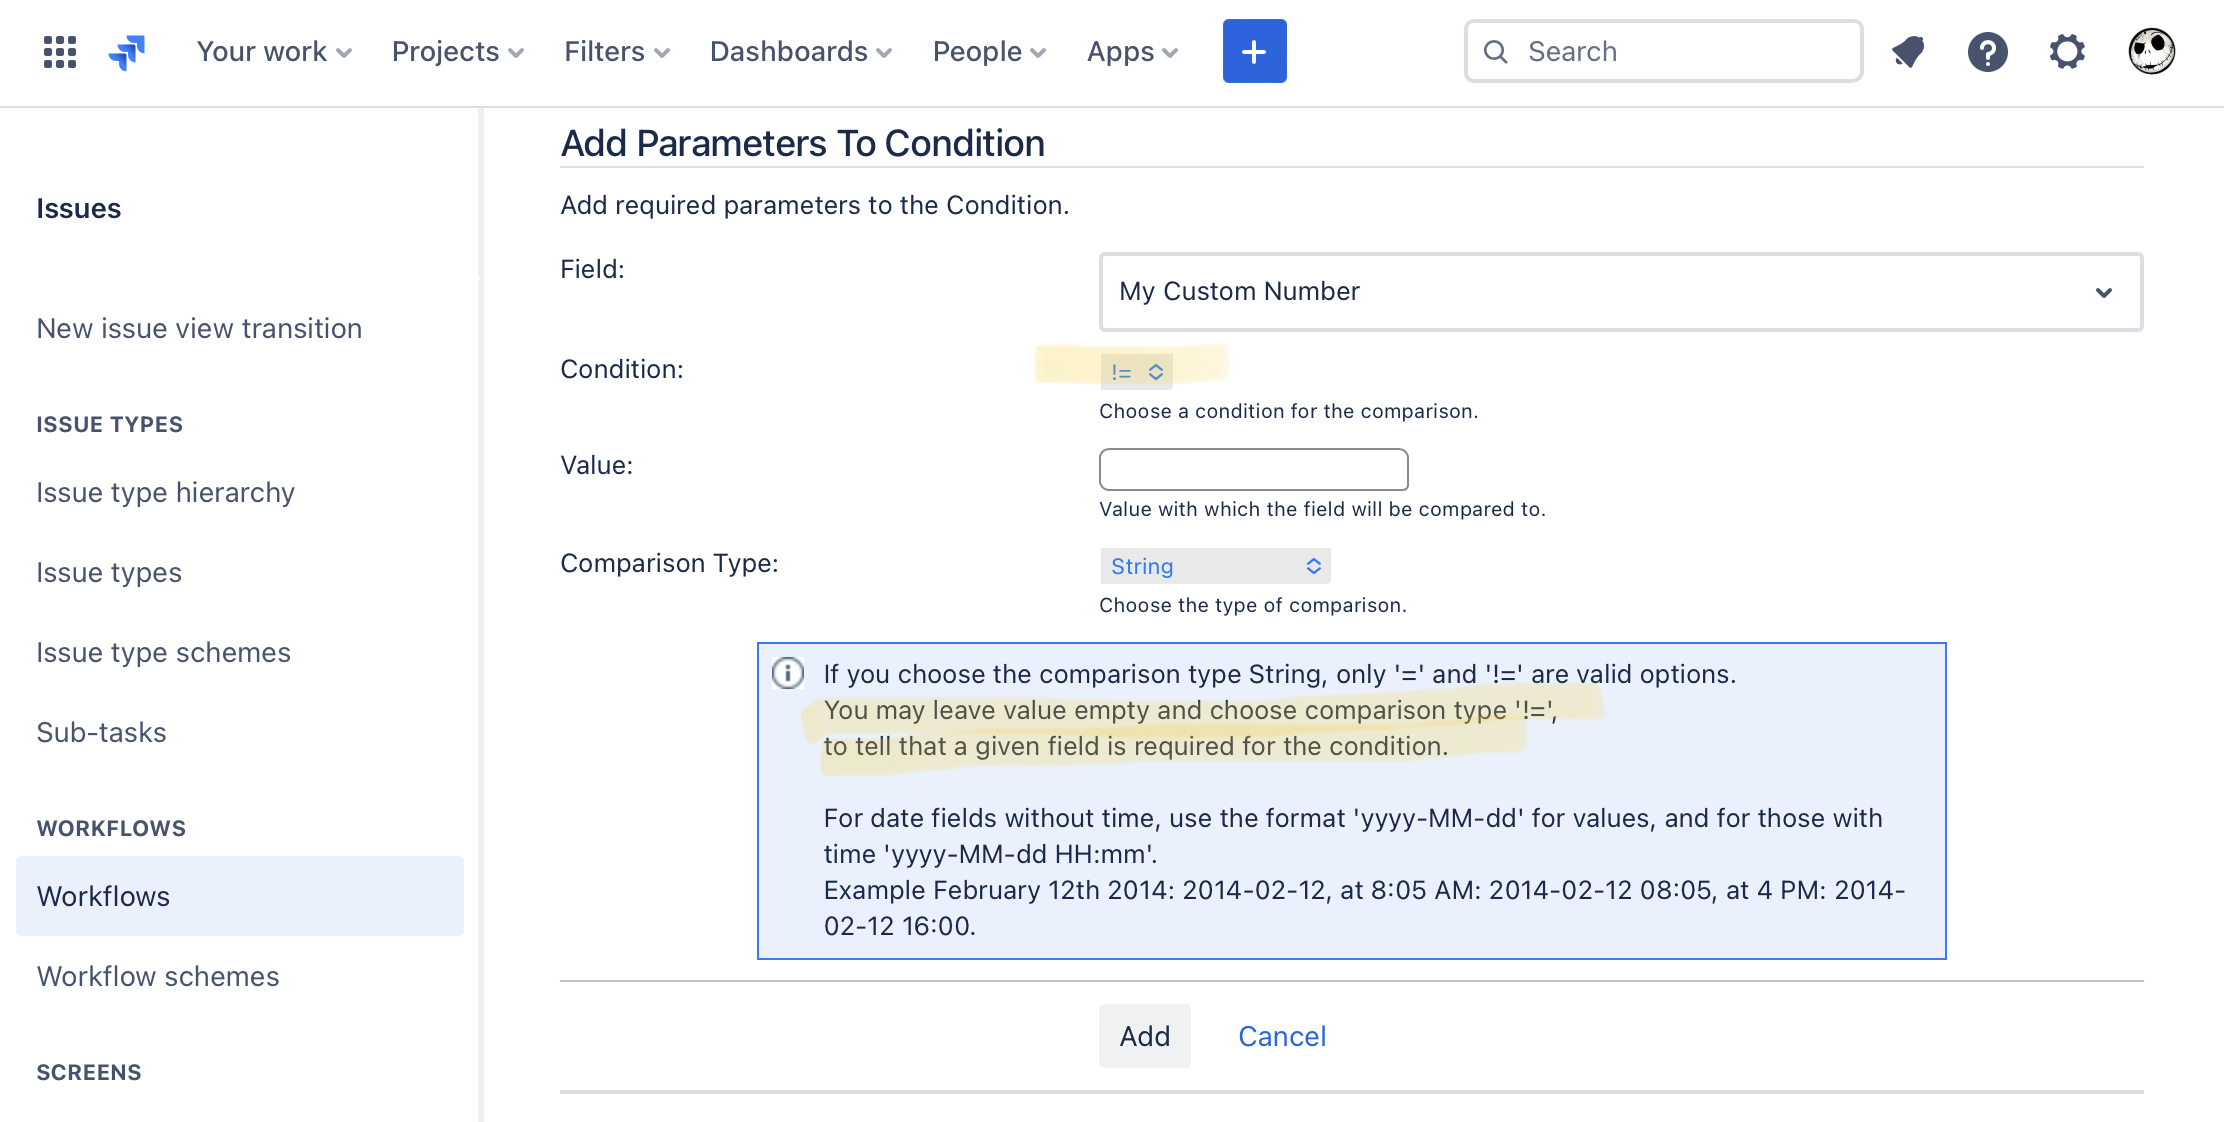Click the Jira logo icon
The image size is (2224, 1122).
point(127,51)
